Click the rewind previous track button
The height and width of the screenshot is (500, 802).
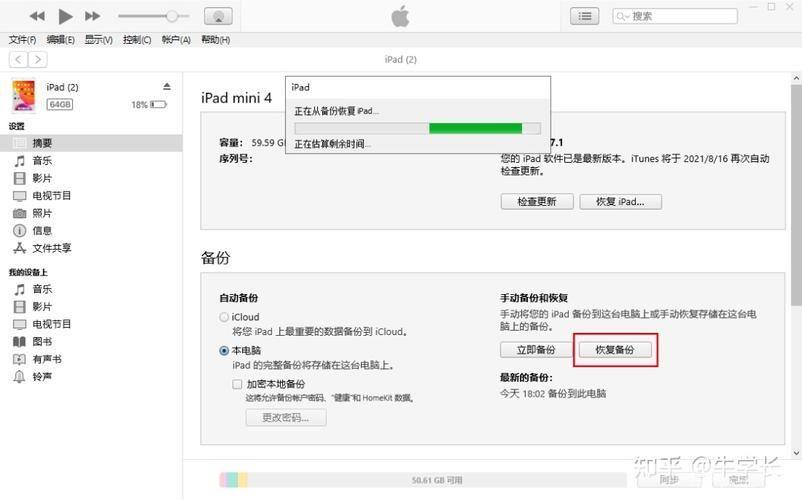pyautogui.click(x=37, y=16)
